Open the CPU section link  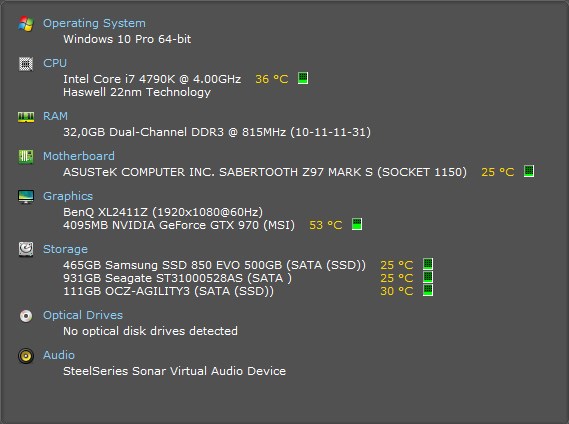click(55, 63)
